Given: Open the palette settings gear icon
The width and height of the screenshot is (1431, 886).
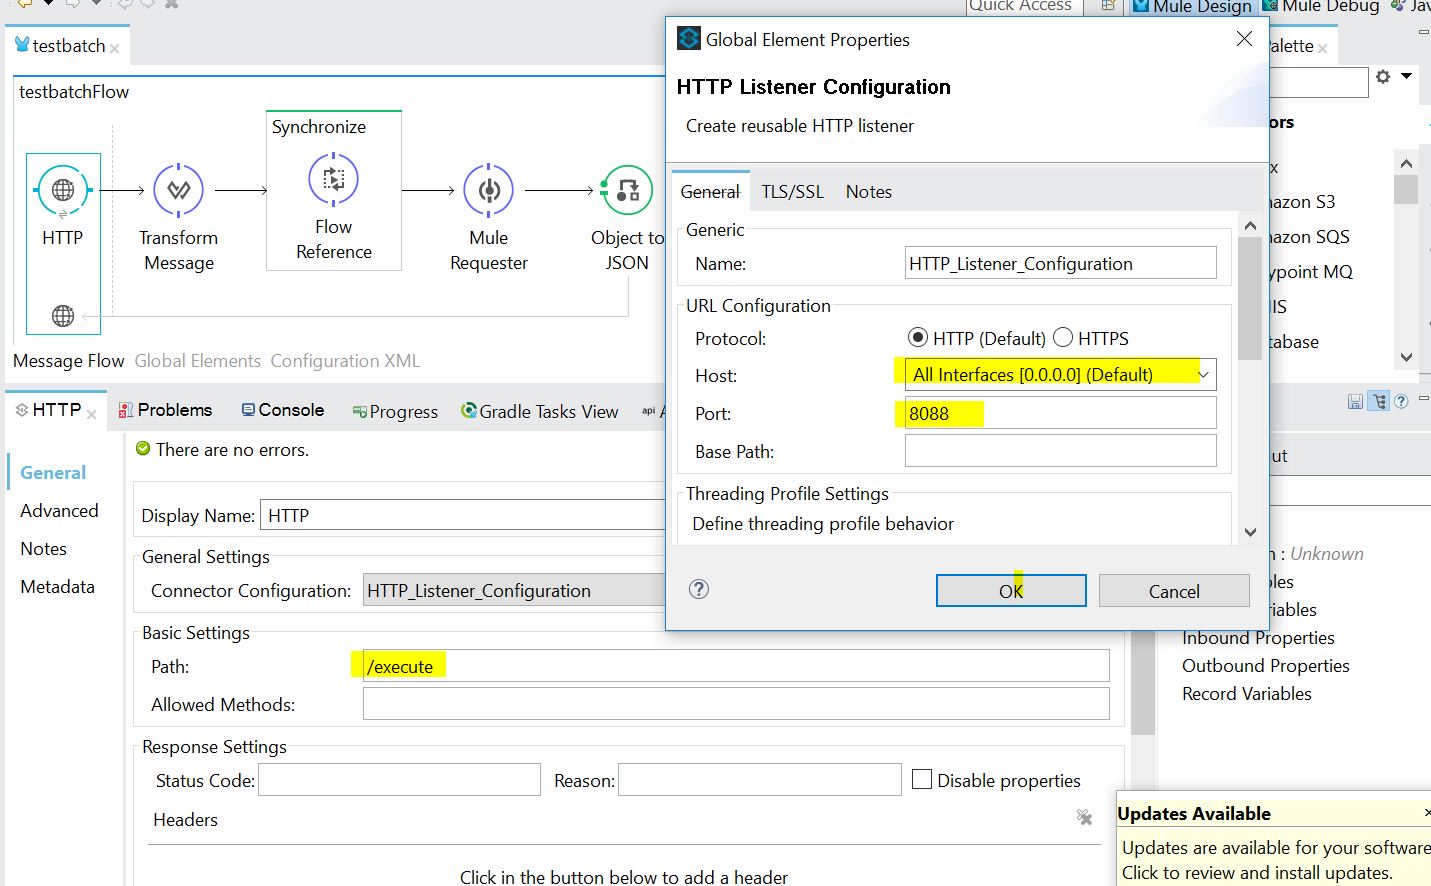Looking at the screenshot, I should (x=1383, y=77).
